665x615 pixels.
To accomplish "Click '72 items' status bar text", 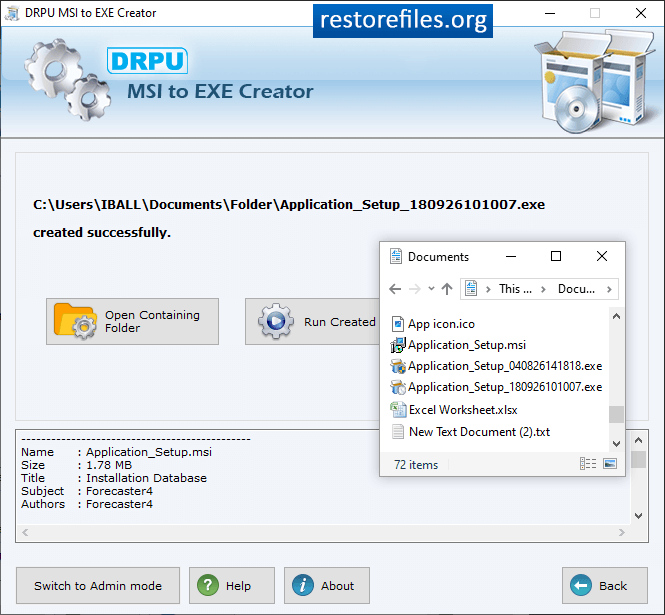I will tap(416, 465).
